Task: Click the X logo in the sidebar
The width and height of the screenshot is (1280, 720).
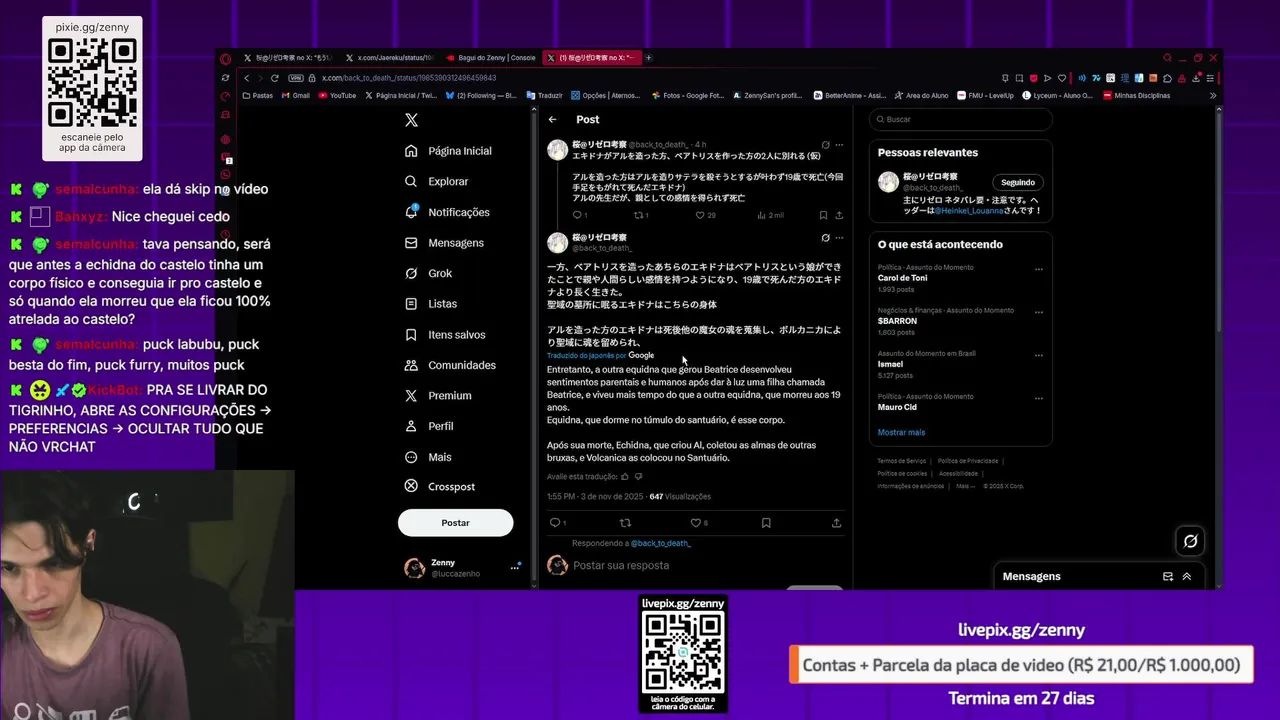Action: click(x=411, y=120)
